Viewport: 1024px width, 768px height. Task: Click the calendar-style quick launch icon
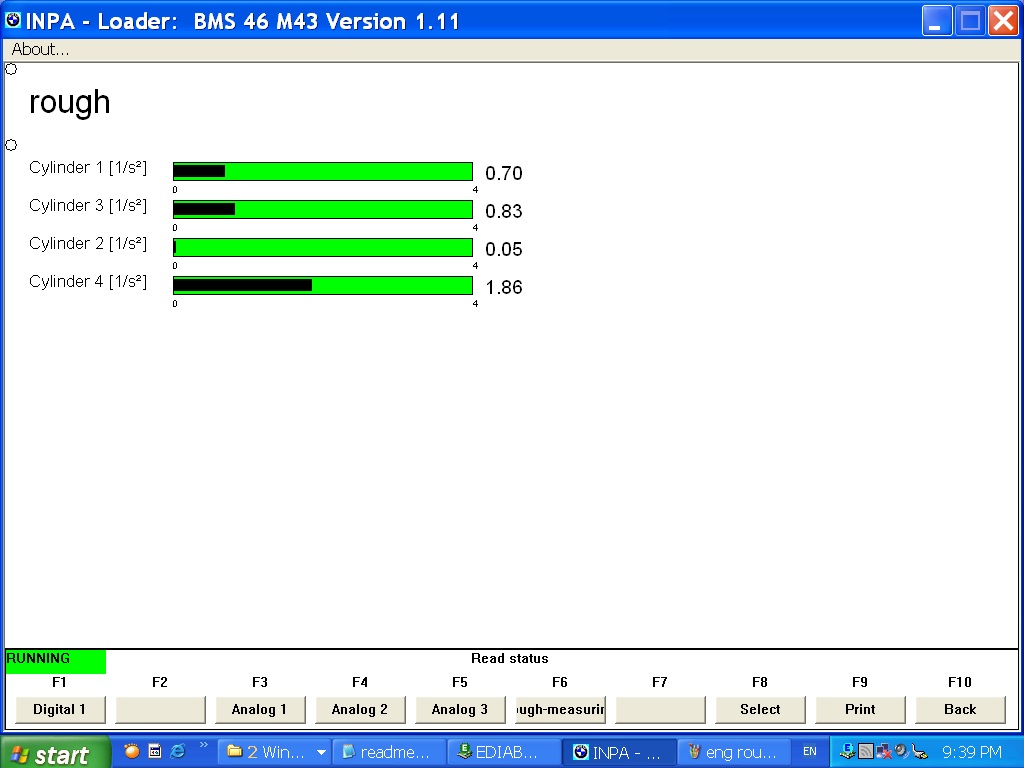pyautogui.click(x=155, y=752)
